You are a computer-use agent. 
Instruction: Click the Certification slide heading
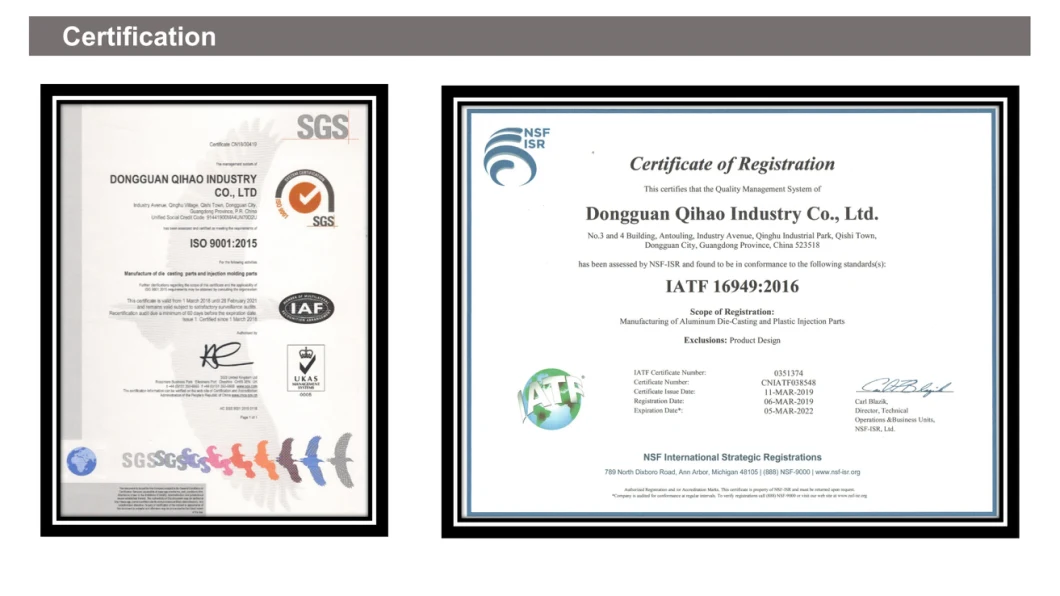139,36
